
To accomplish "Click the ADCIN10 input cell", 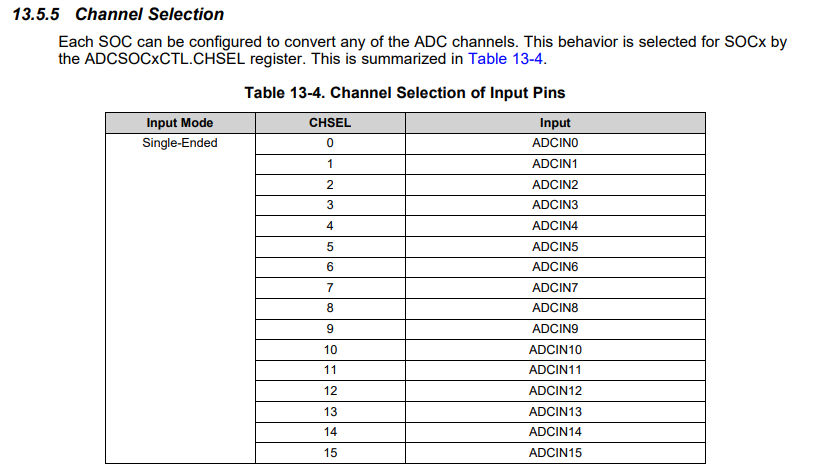I will (555, 350).
